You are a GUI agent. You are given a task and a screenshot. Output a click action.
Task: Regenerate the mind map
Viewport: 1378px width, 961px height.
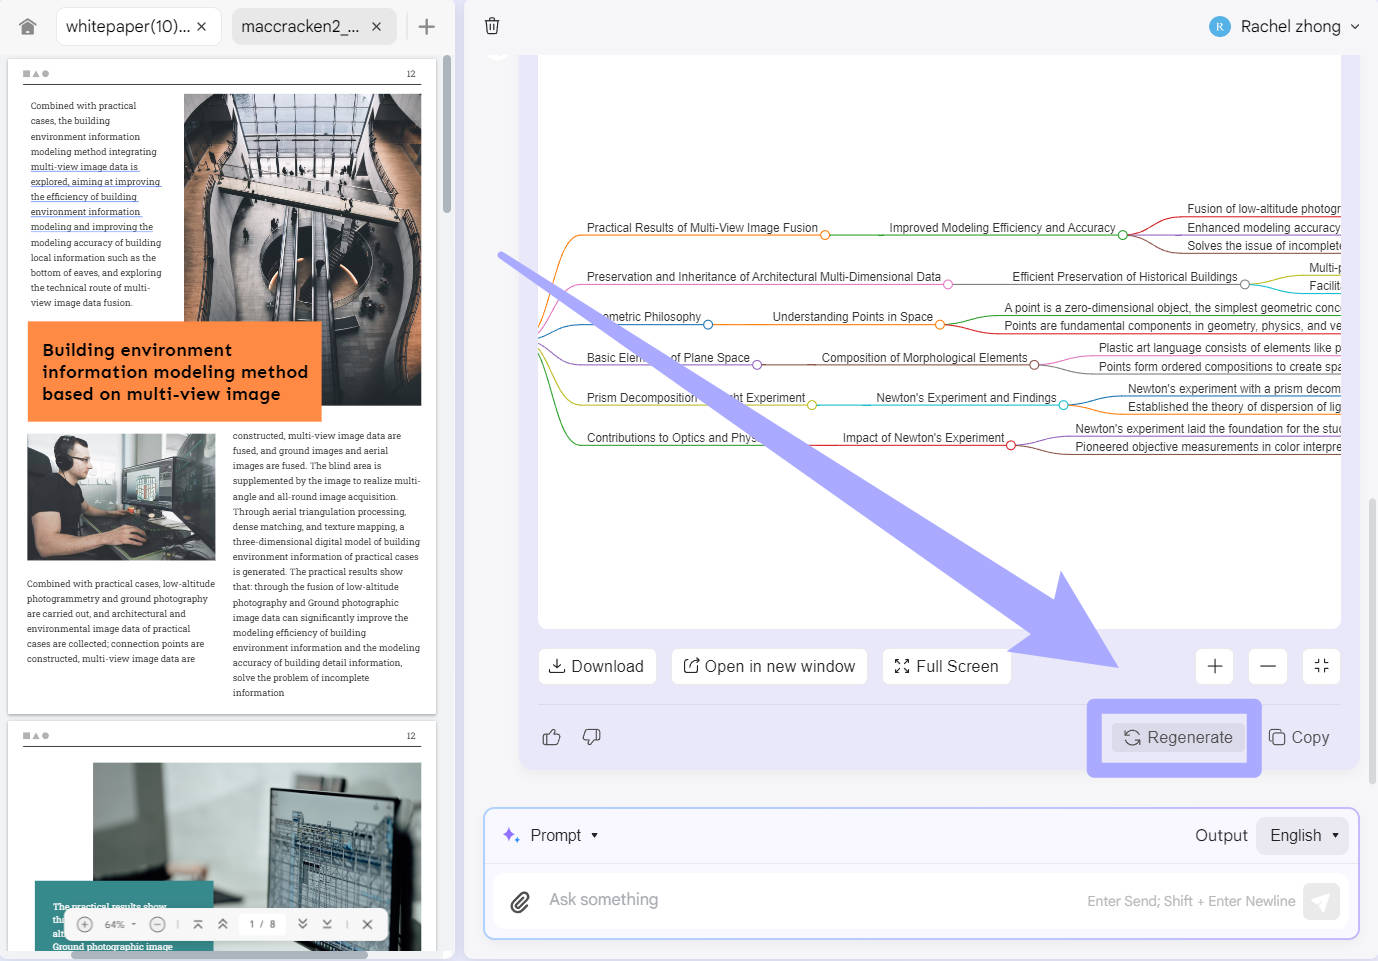tap(1178, 737)
